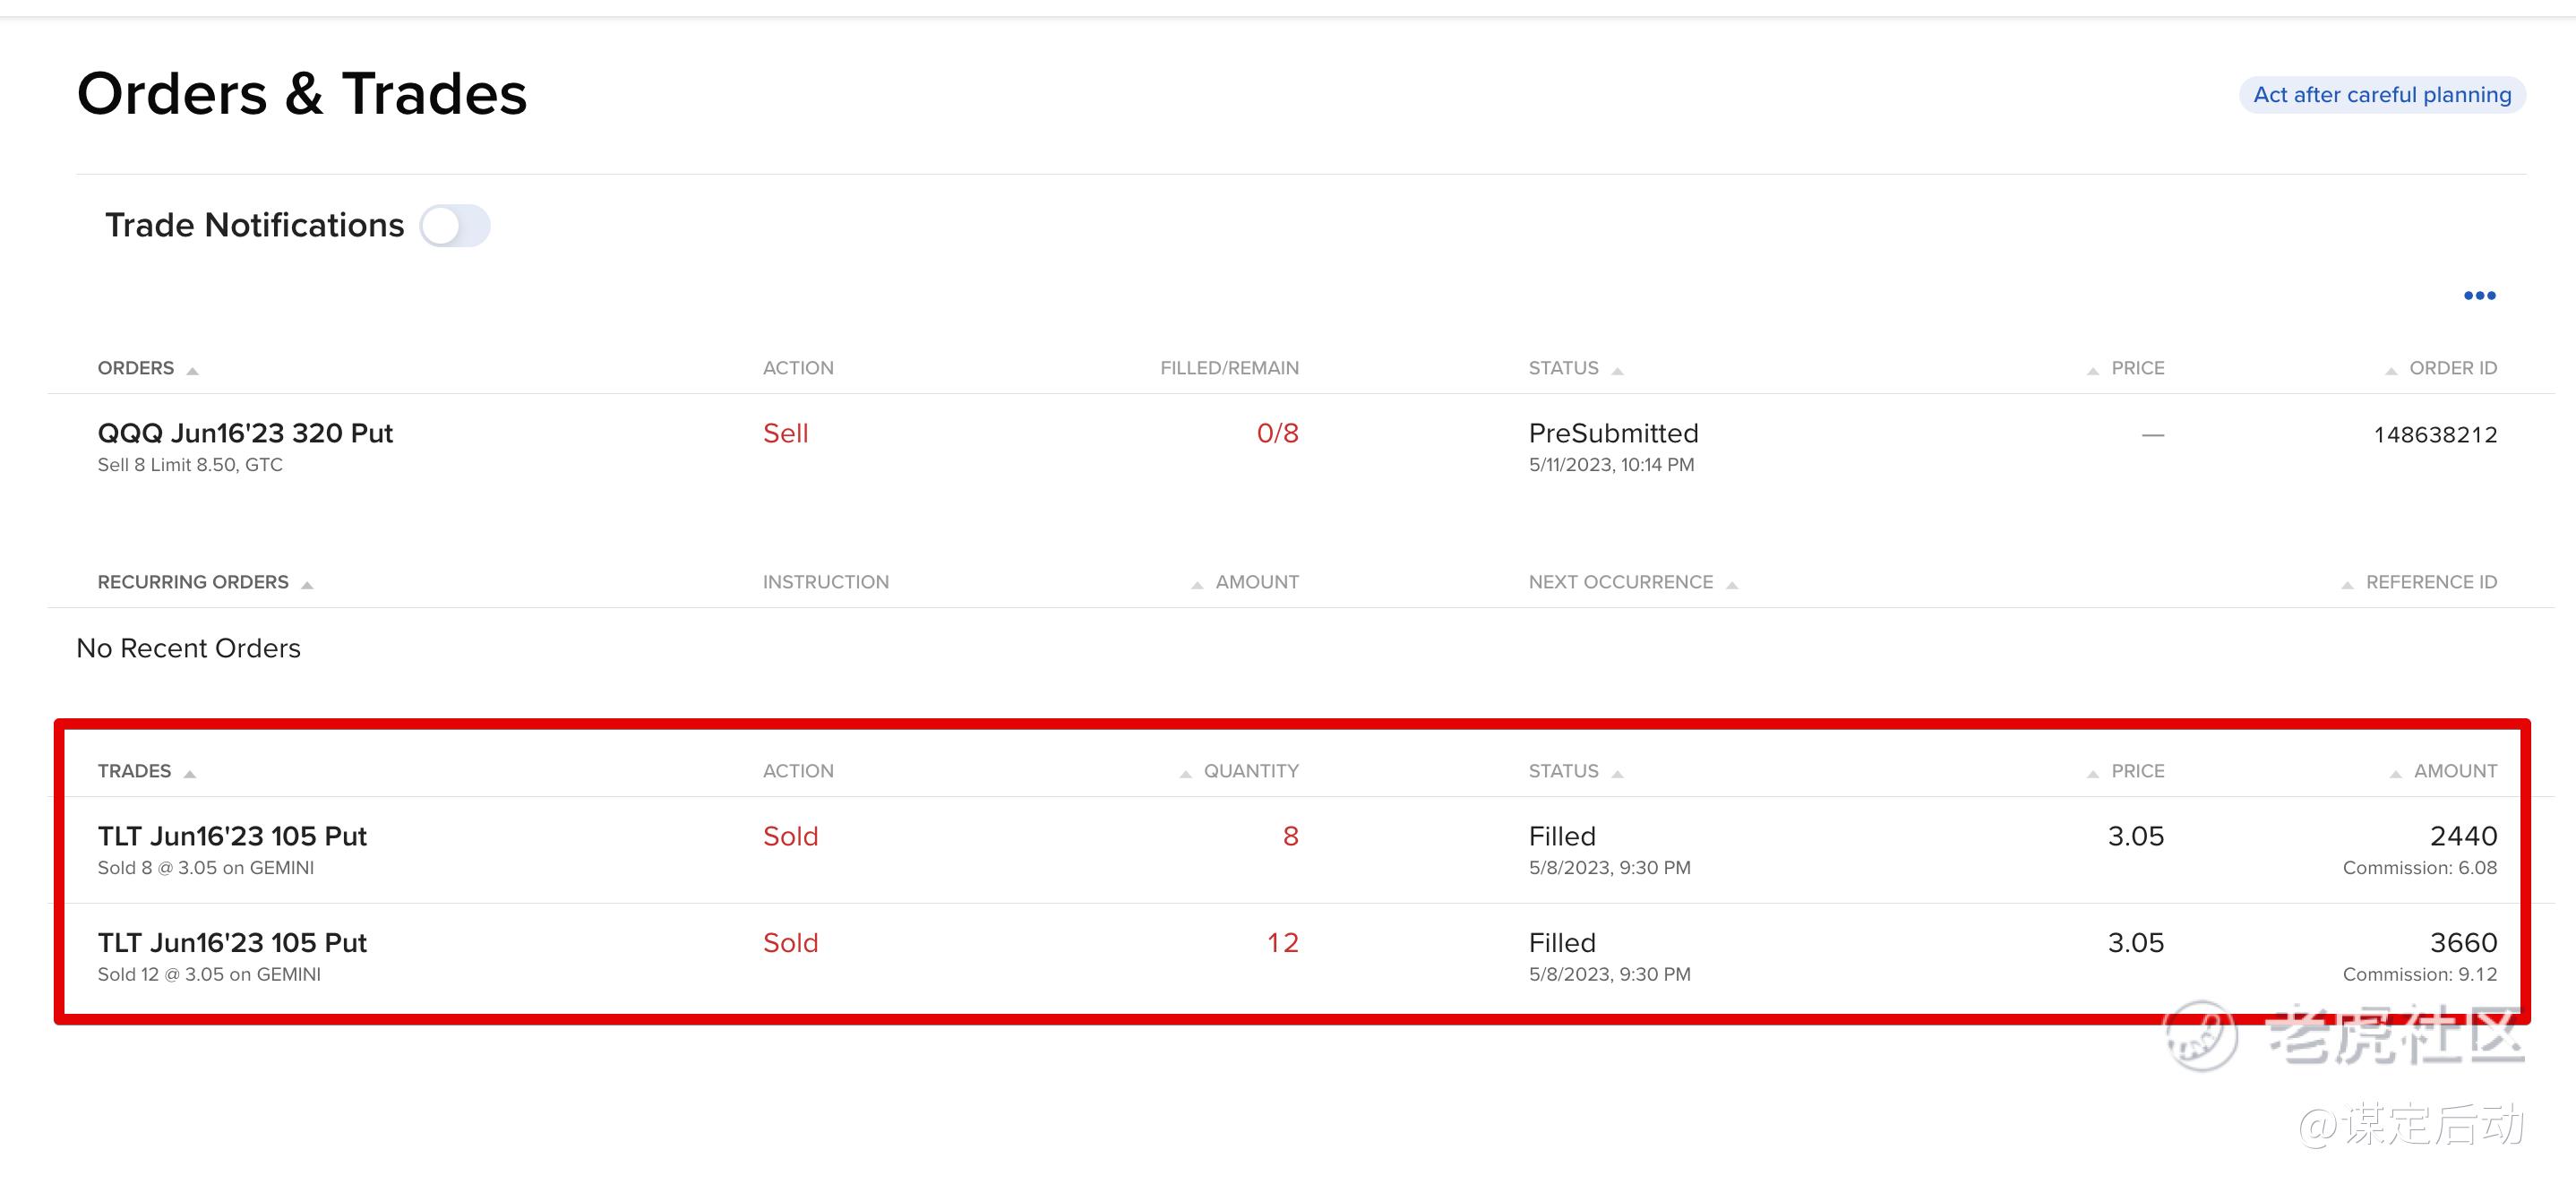Click the INSTRUCTION column header
Image resolution: width=2576 pixels, height=1184 pixels.
pos(825,582)
